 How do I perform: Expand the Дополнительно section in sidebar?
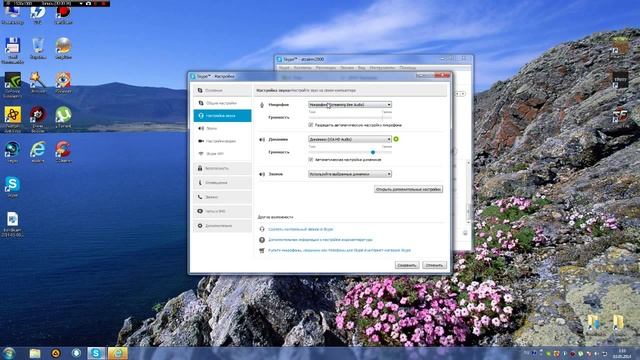(x=222, y=225)
